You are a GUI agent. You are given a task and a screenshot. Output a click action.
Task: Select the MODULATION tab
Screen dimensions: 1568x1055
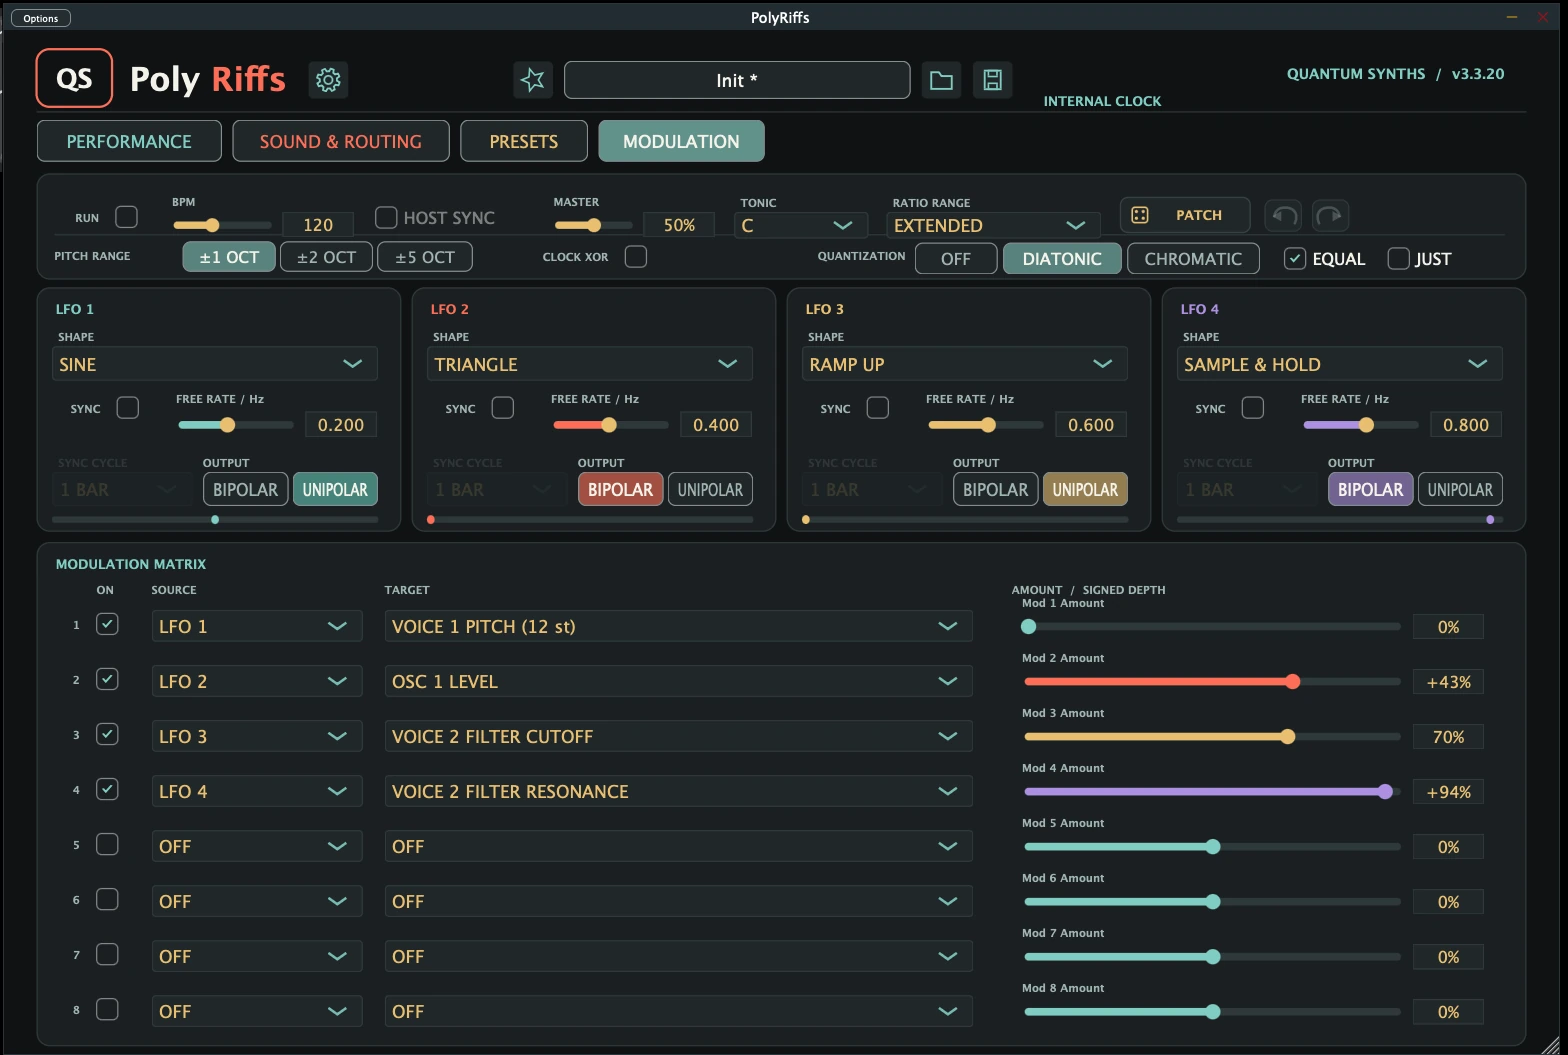[x=681, y=141]
